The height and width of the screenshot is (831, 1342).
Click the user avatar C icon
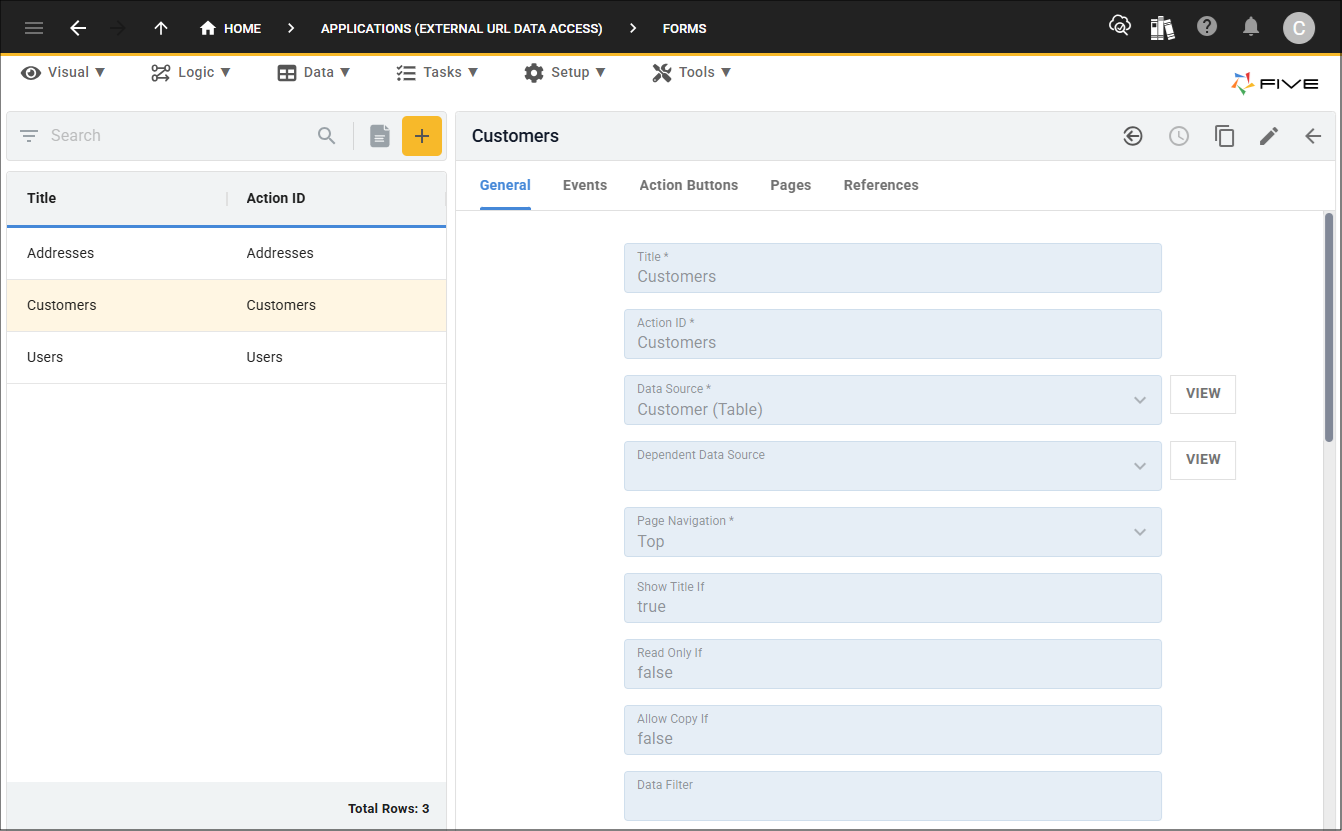(1298, 28)
